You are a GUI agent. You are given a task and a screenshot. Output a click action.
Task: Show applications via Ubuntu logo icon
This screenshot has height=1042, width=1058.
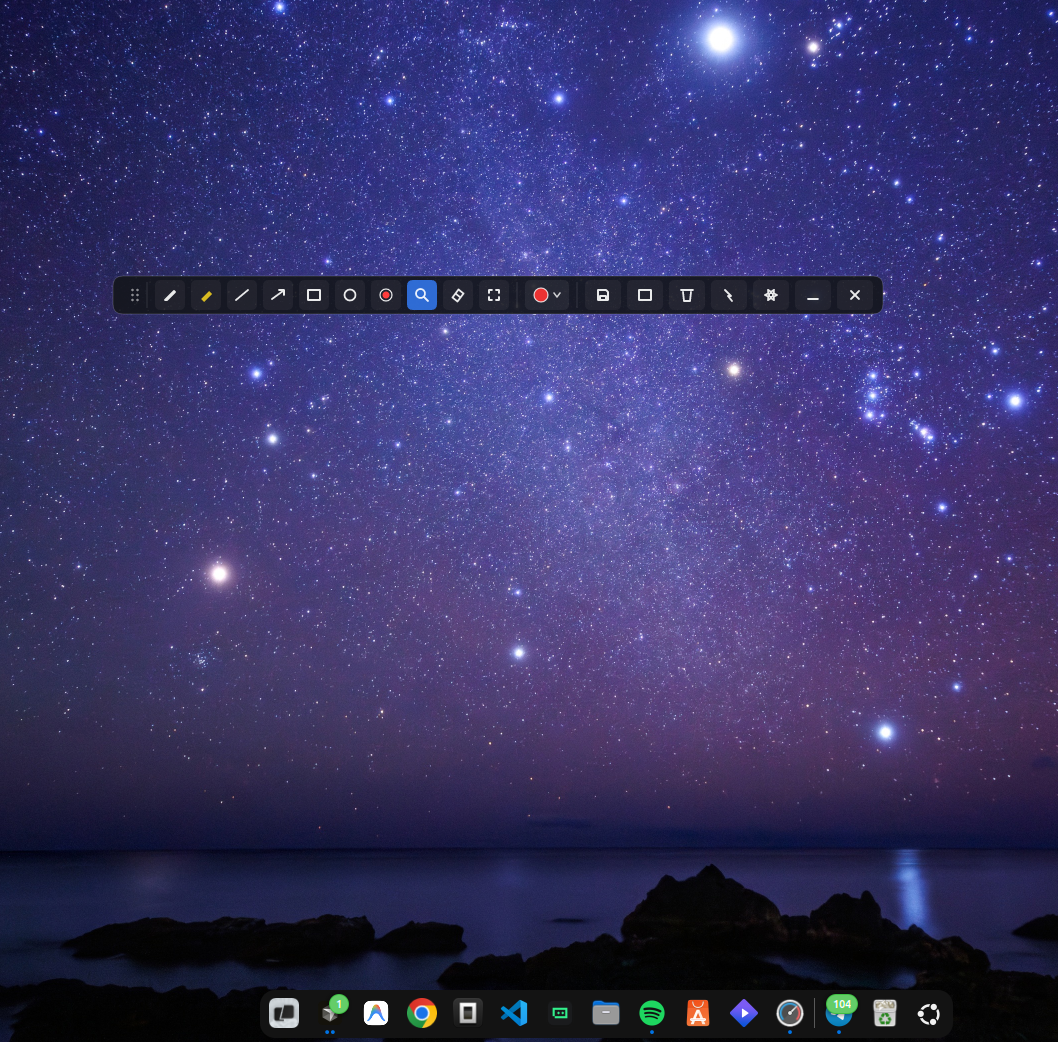(929, 1013)
